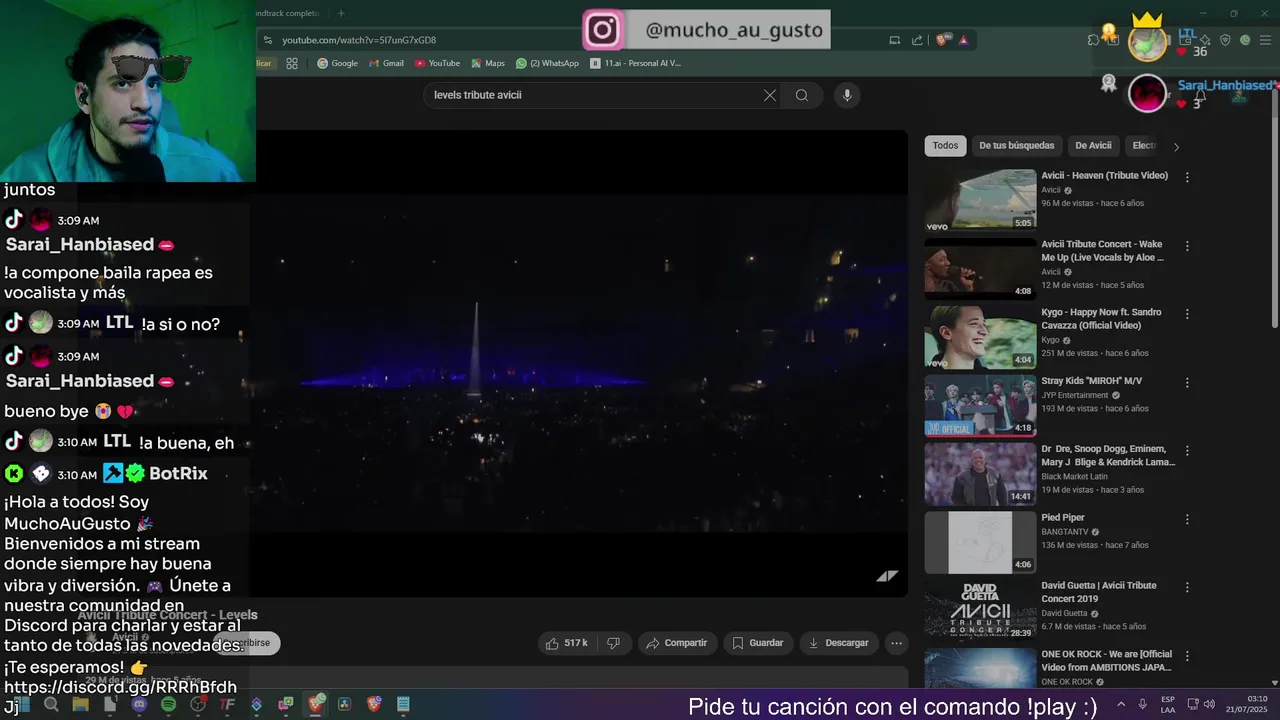Open Avicii - Heaven tribute video thumbnail
1280x720 pixels.
[x=980, y=199]
